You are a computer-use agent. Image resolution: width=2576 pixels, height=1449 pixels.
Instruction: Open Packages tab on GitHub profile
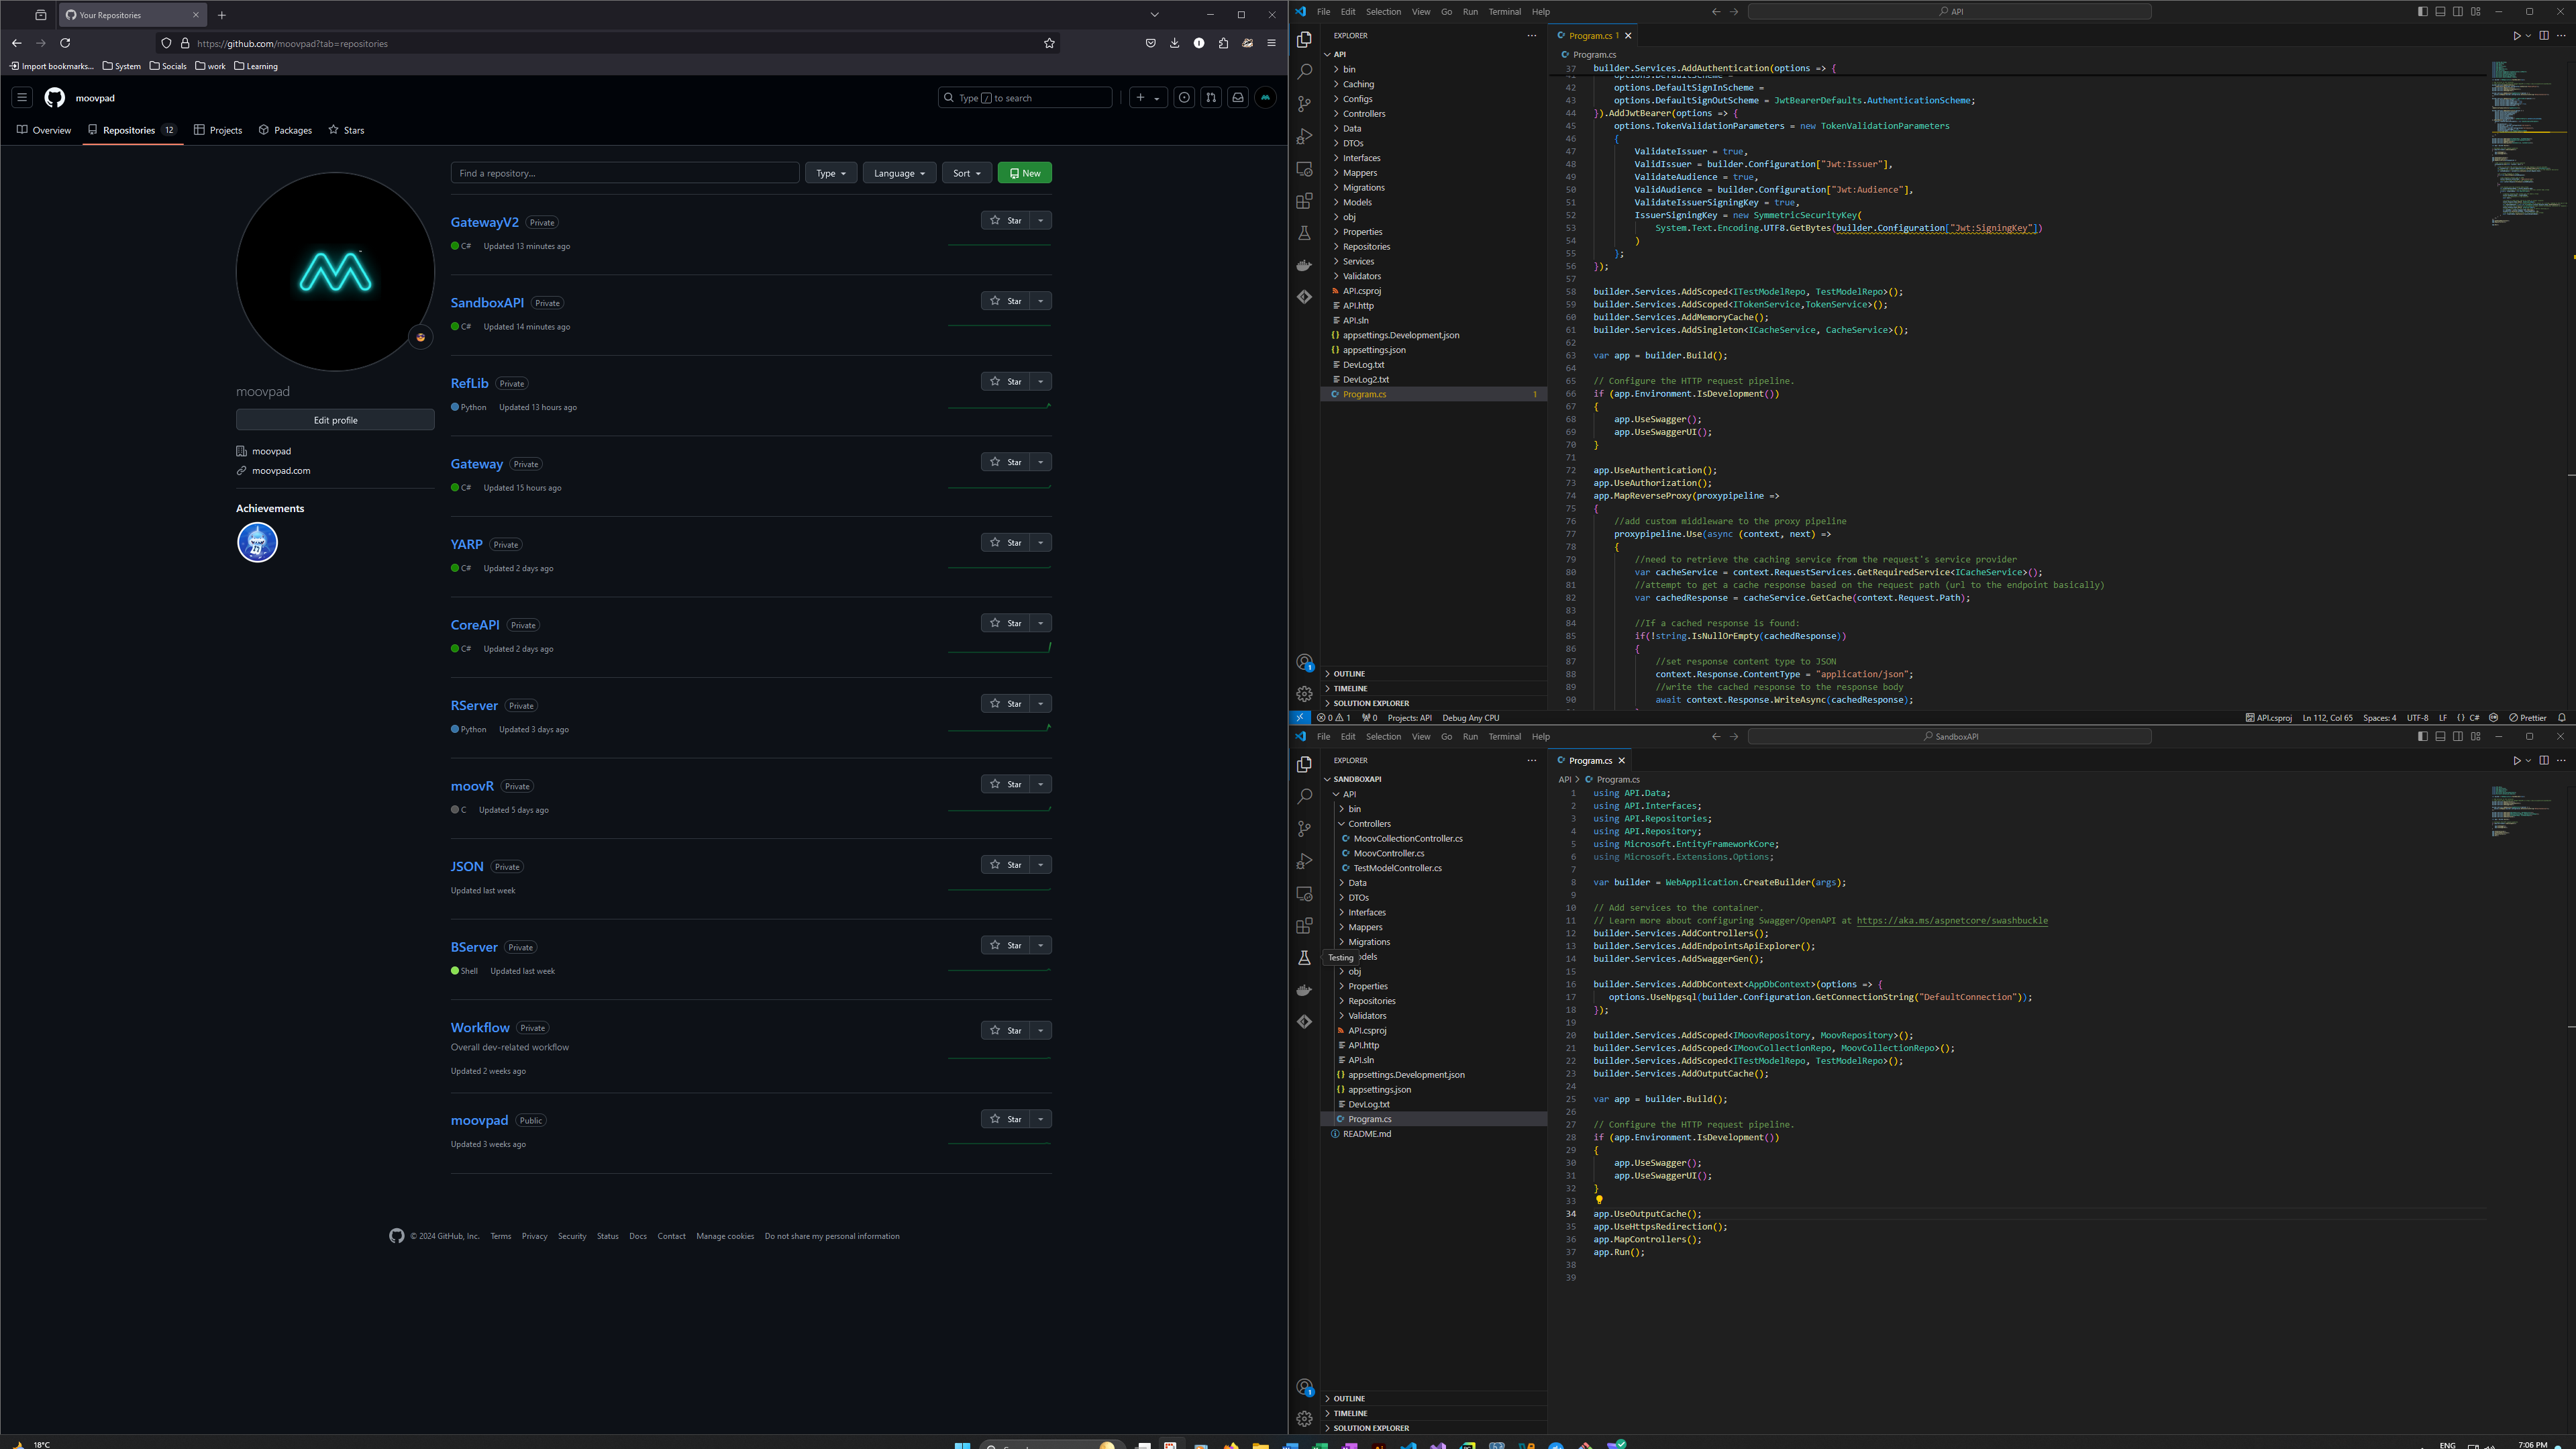[285, 130]
